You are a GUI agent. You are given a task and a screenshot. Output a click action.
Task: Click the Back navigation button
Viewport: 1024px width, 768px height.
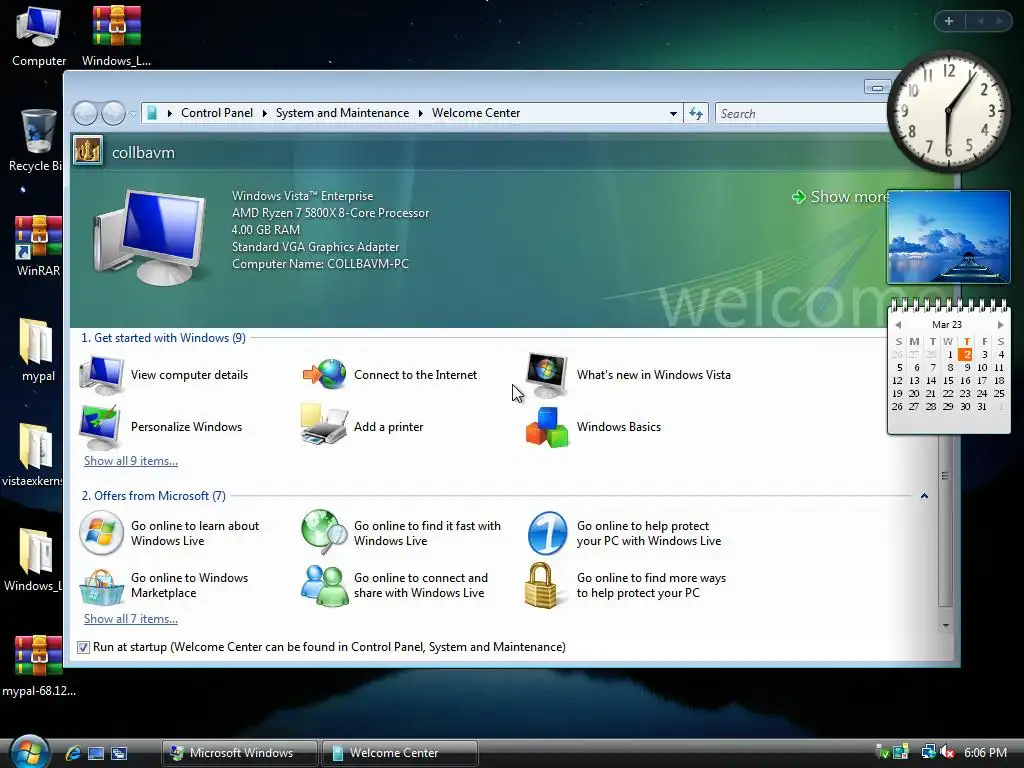point(85,114)
